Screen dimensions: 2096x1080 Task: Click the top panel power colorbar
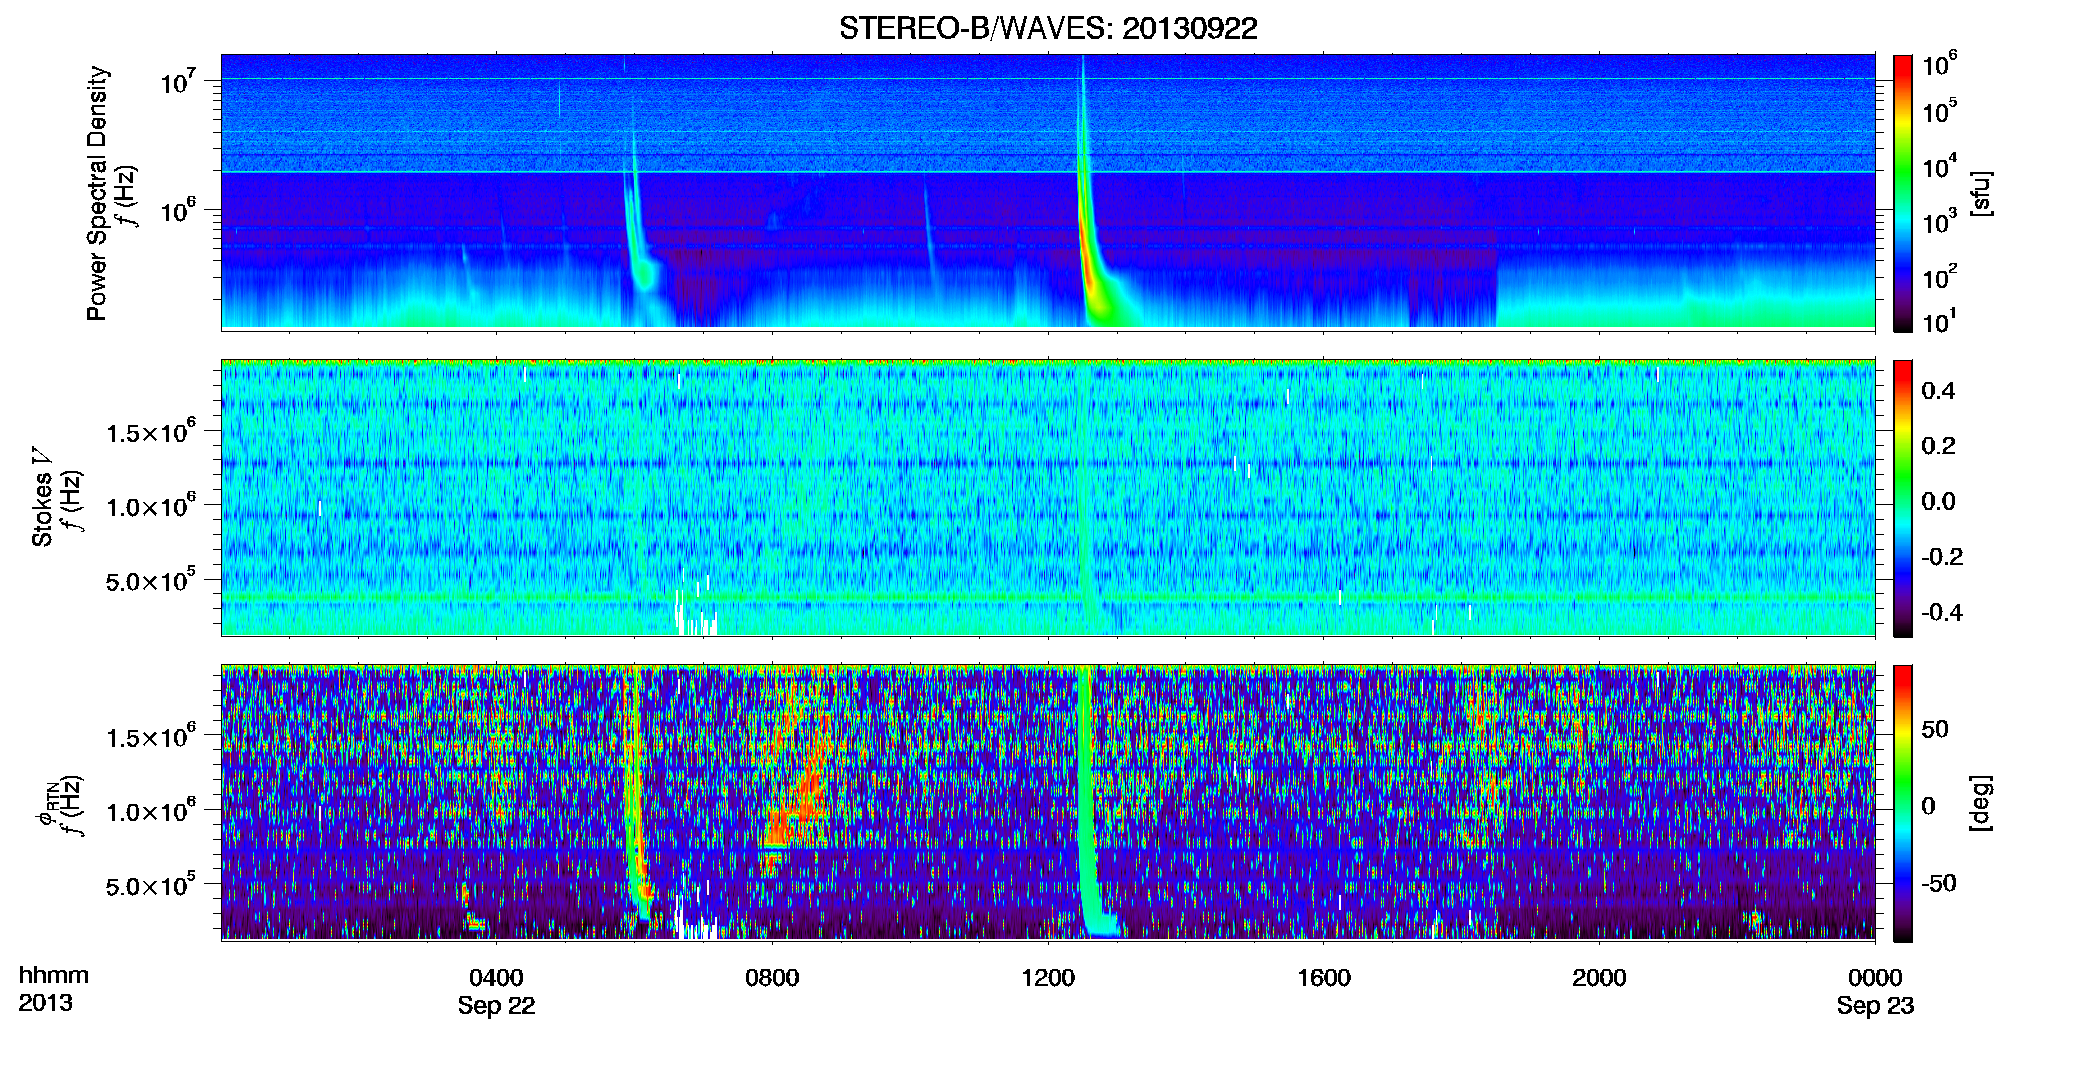tap(1903, 193)
